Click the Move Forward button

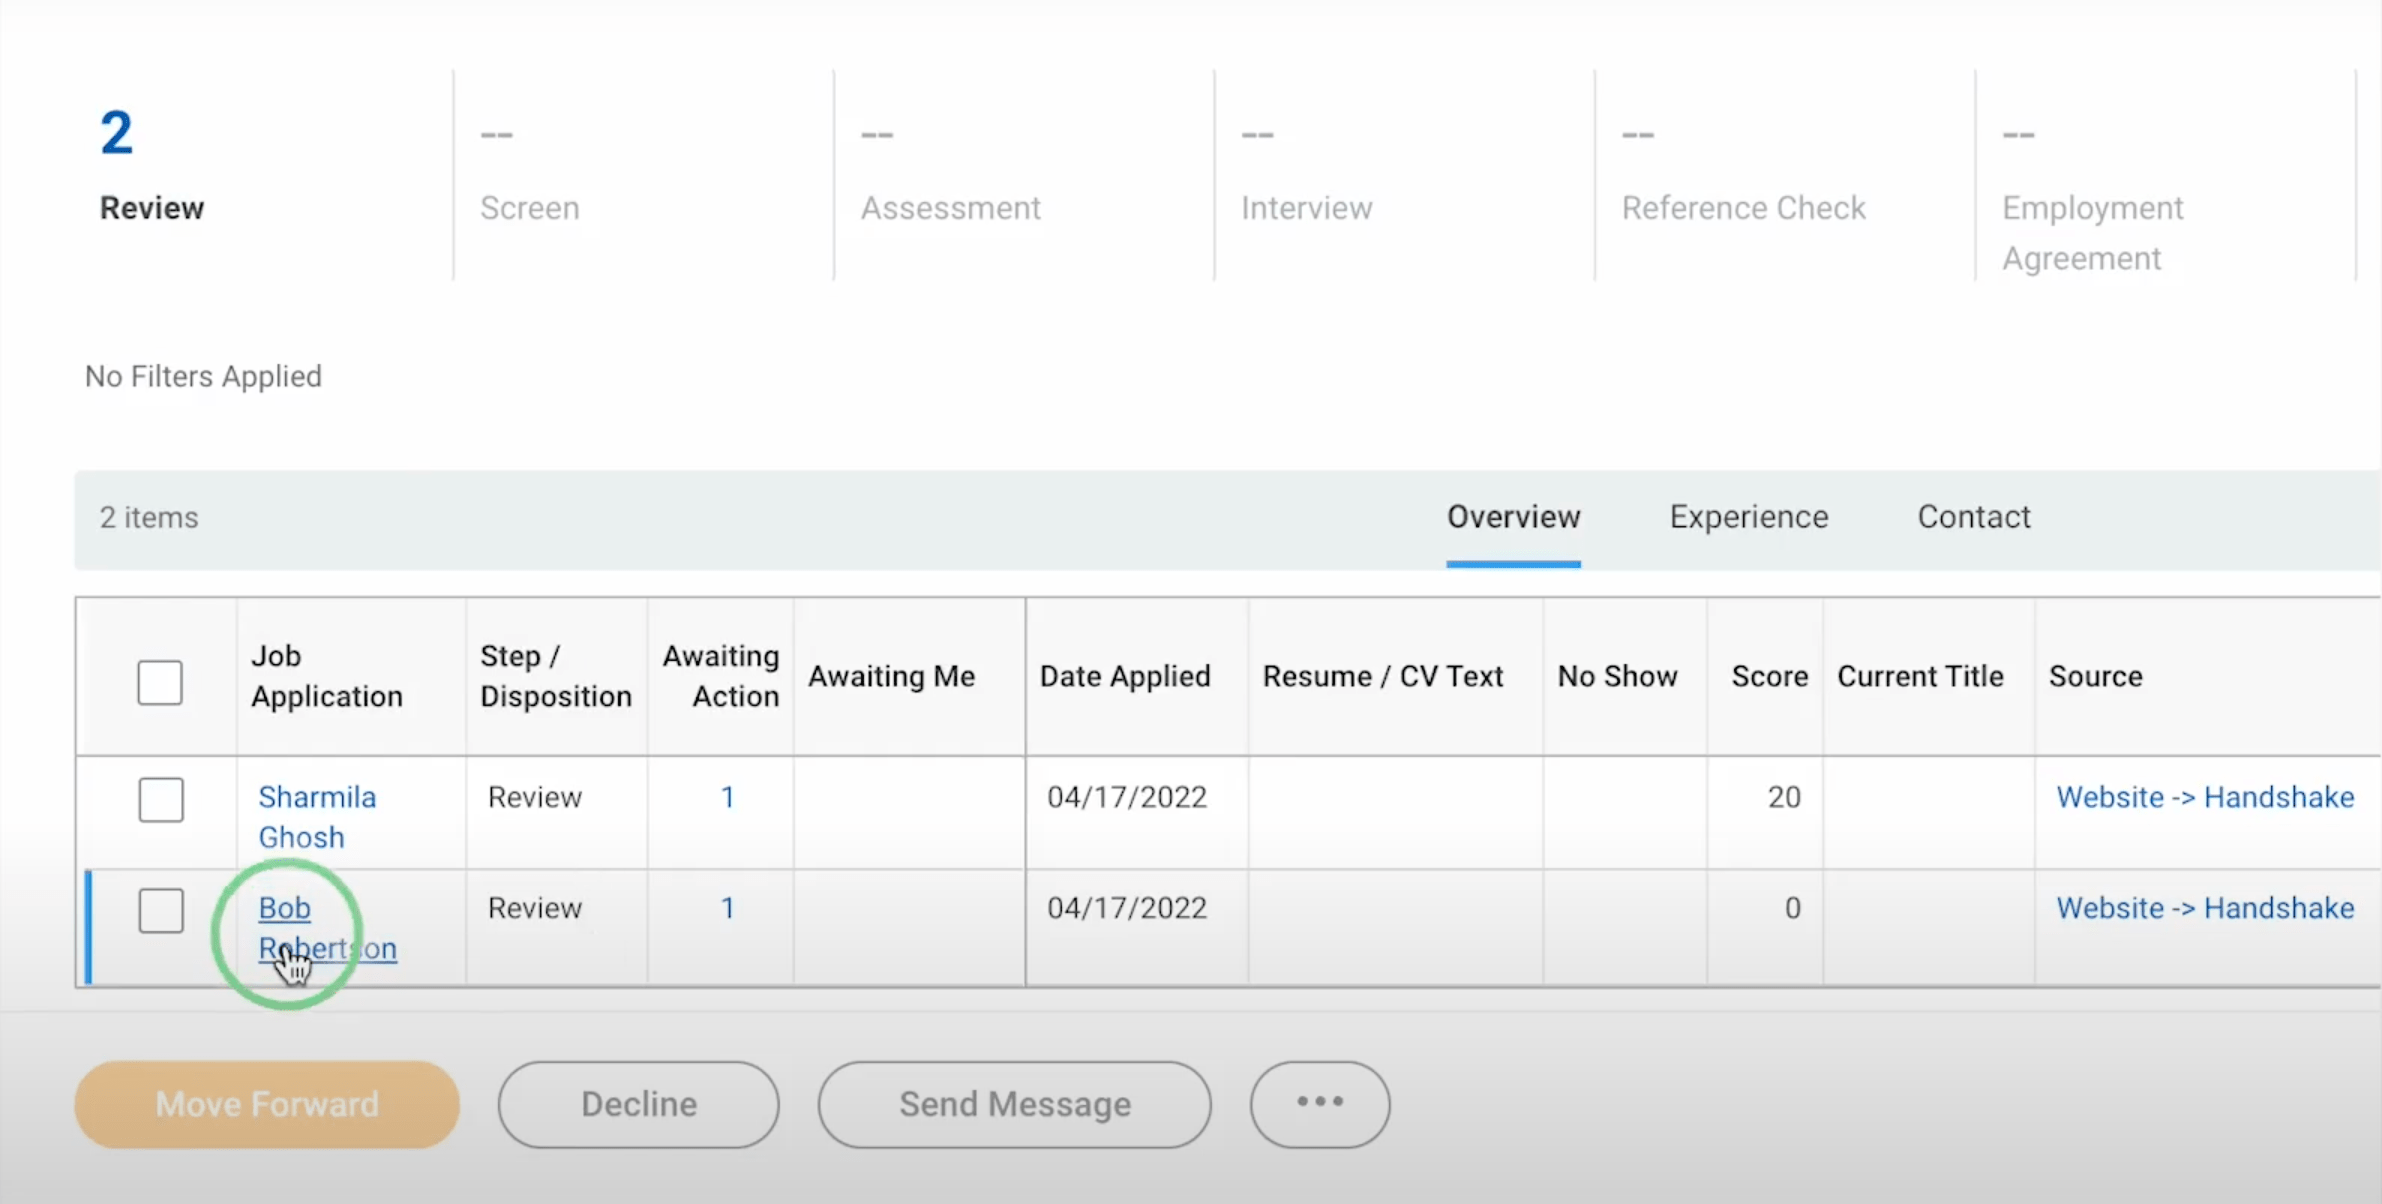265,1103
